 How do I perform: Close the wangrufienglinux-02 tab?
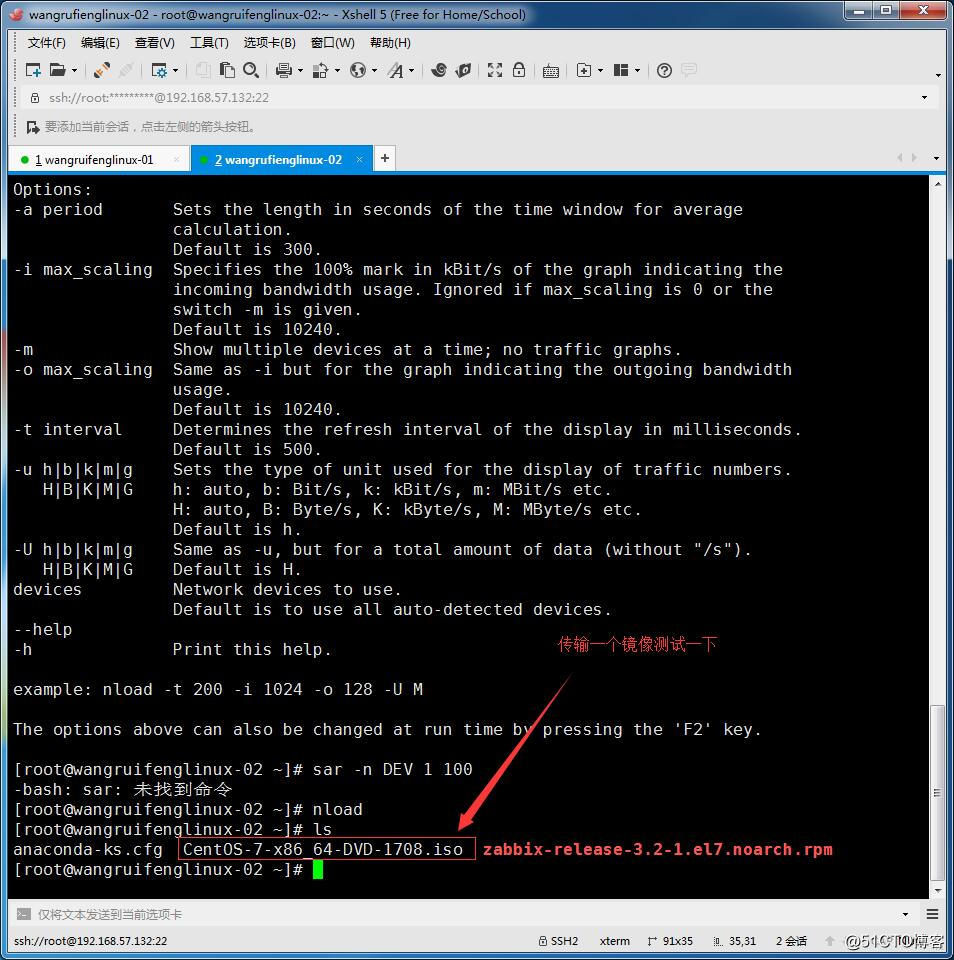click(x=359, y=160)
